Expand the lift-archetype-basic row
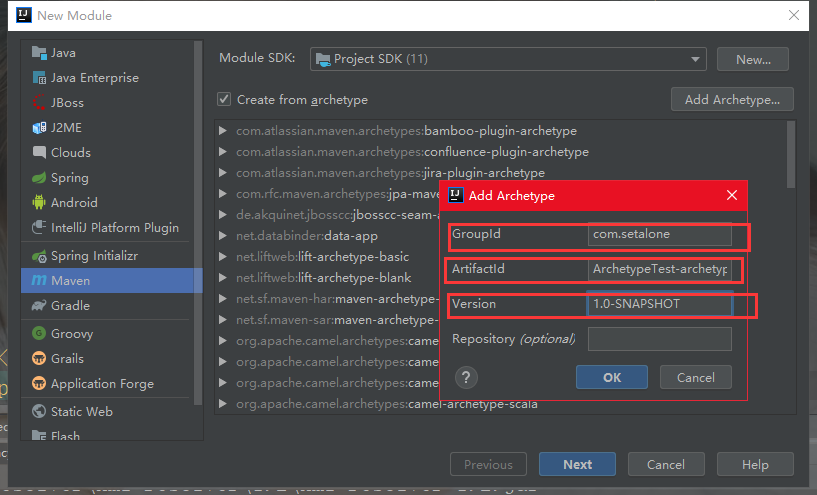The height and width of the screenshot is (495, 817). (x=223, y=256)
